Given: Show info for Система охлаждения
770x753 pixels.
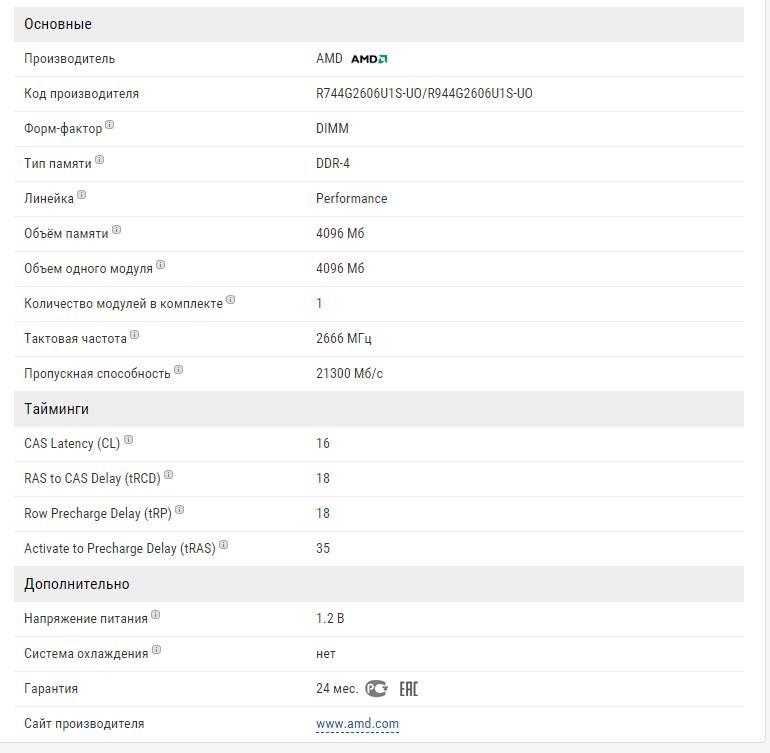Looking at the screenshot, I should (x=156, y=650).
